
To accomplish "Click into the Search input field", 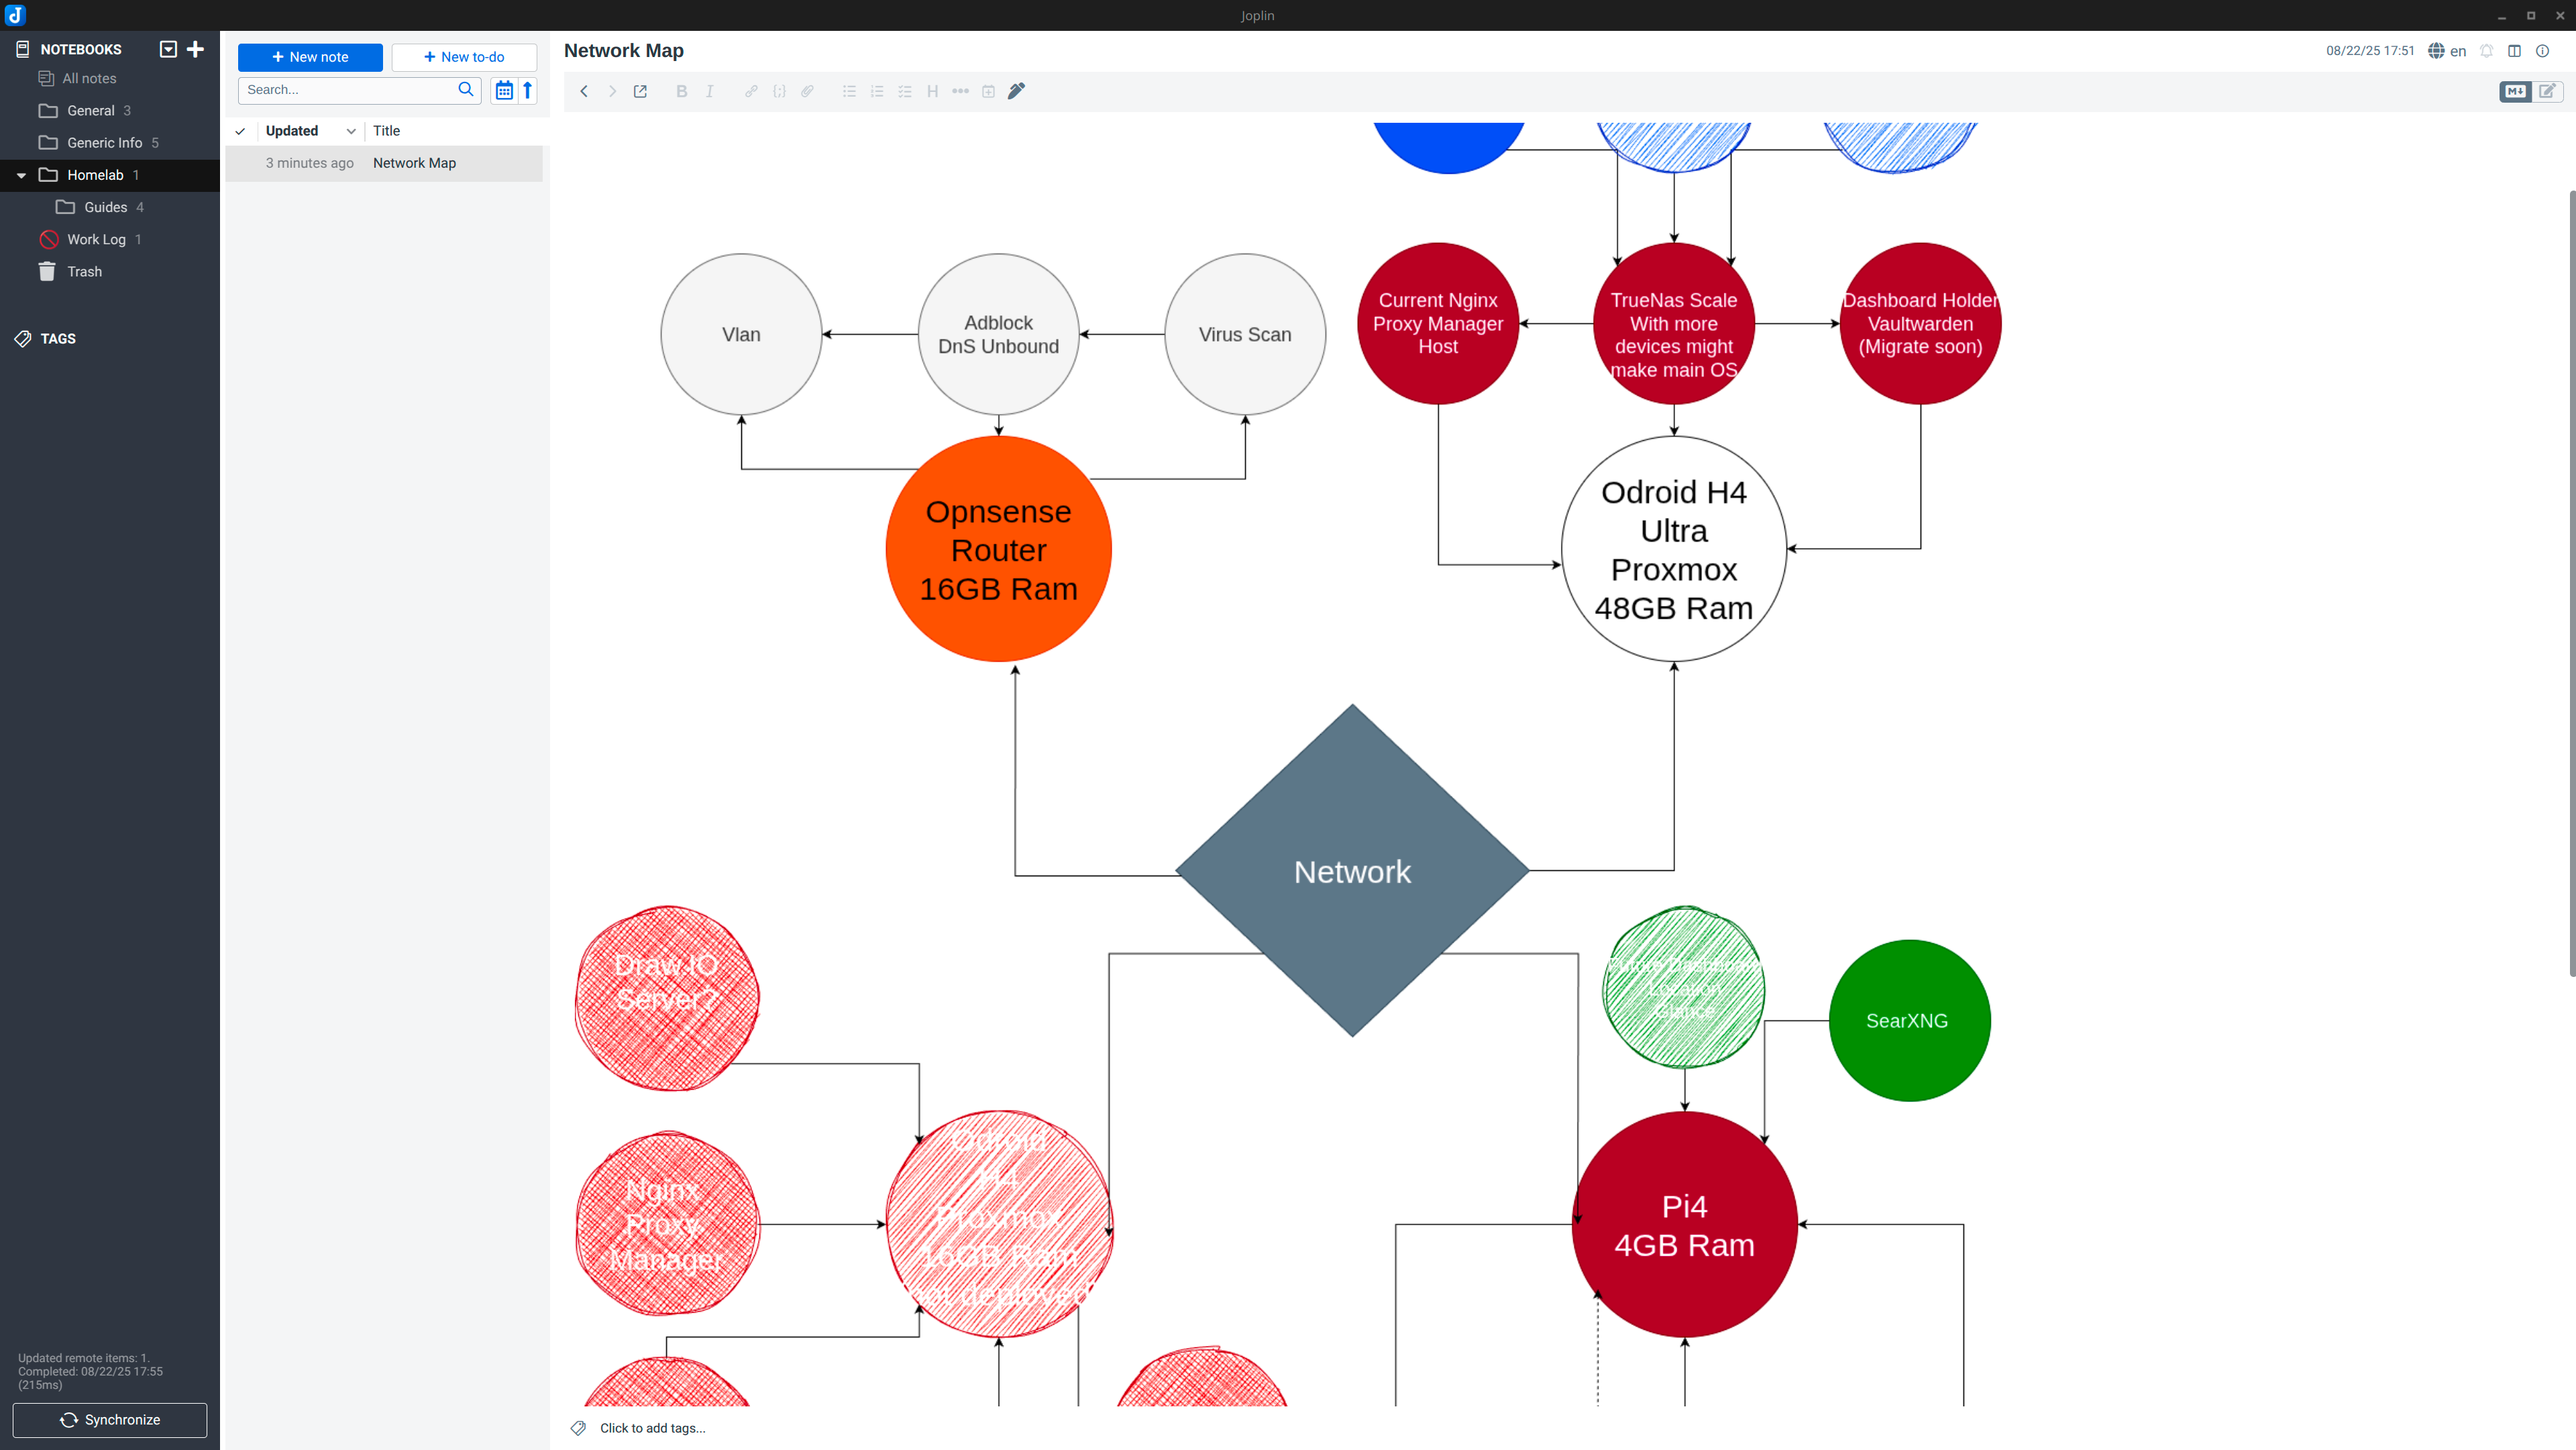I will tap(346, 90).
